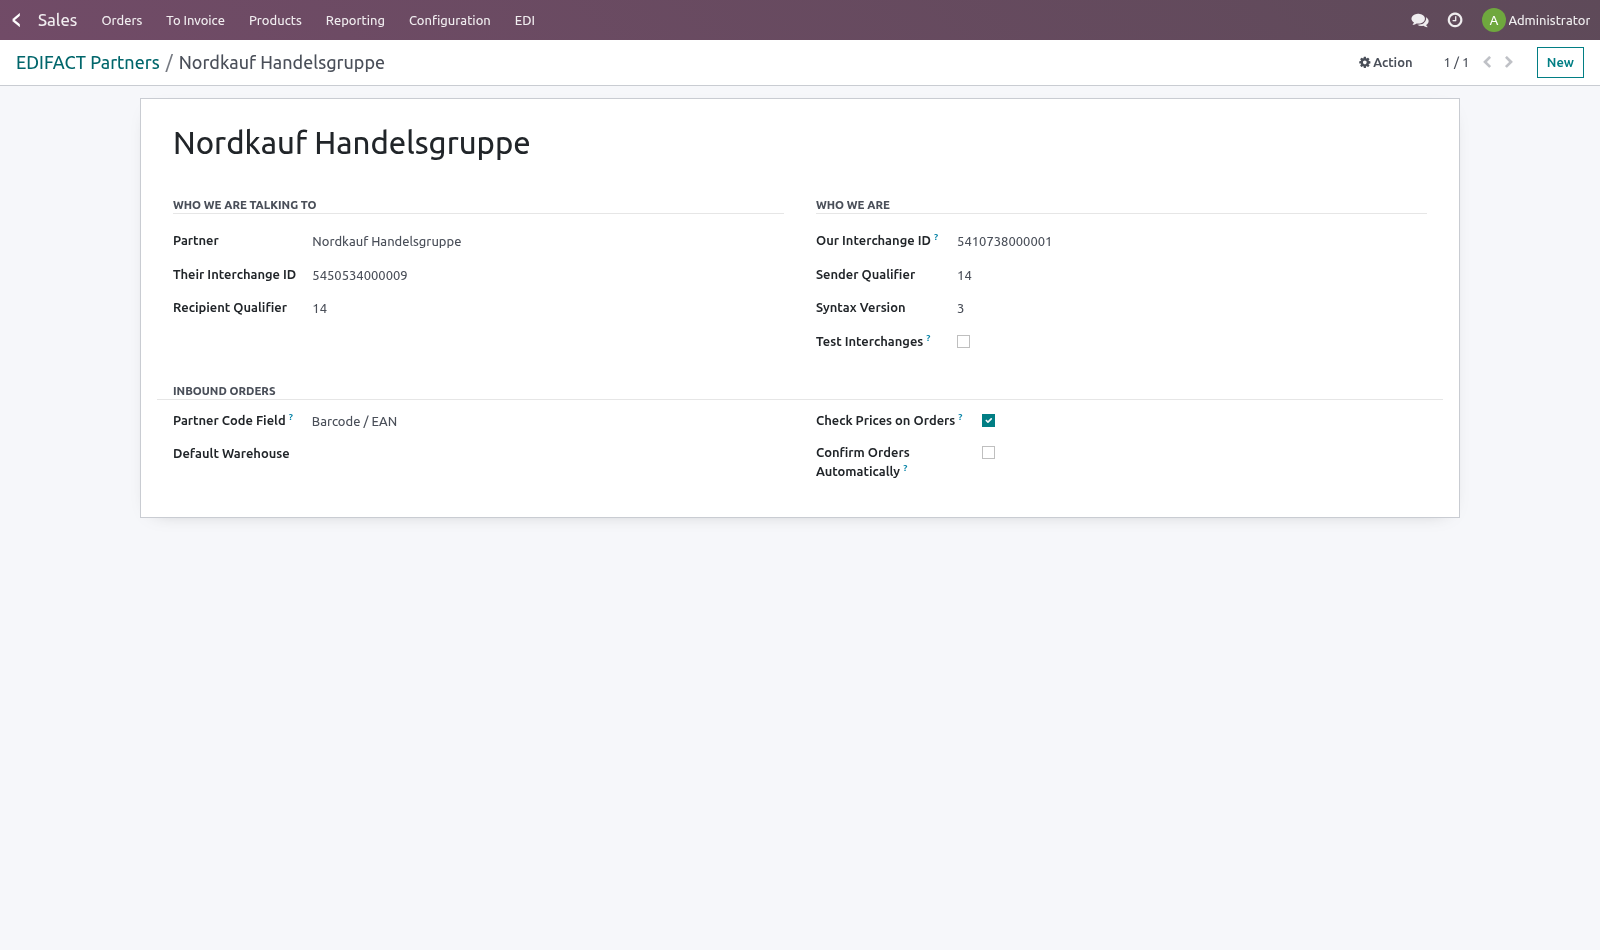
Task: Go to previous record arrow
Action: tap(1487, 62)
